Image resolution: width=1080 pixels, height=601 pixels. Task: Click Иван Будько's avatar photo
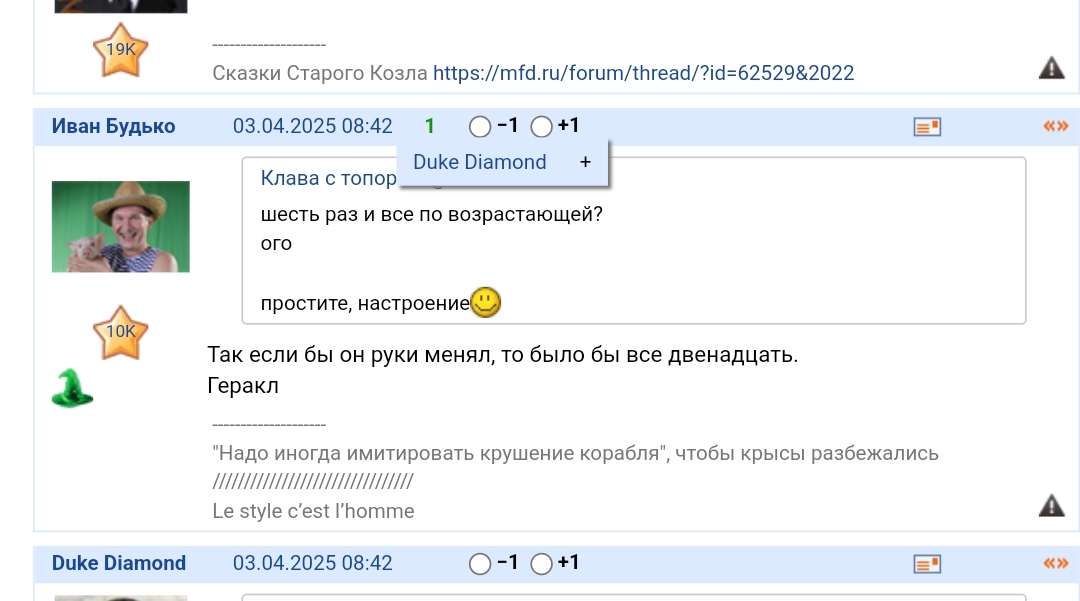[120, 227]
